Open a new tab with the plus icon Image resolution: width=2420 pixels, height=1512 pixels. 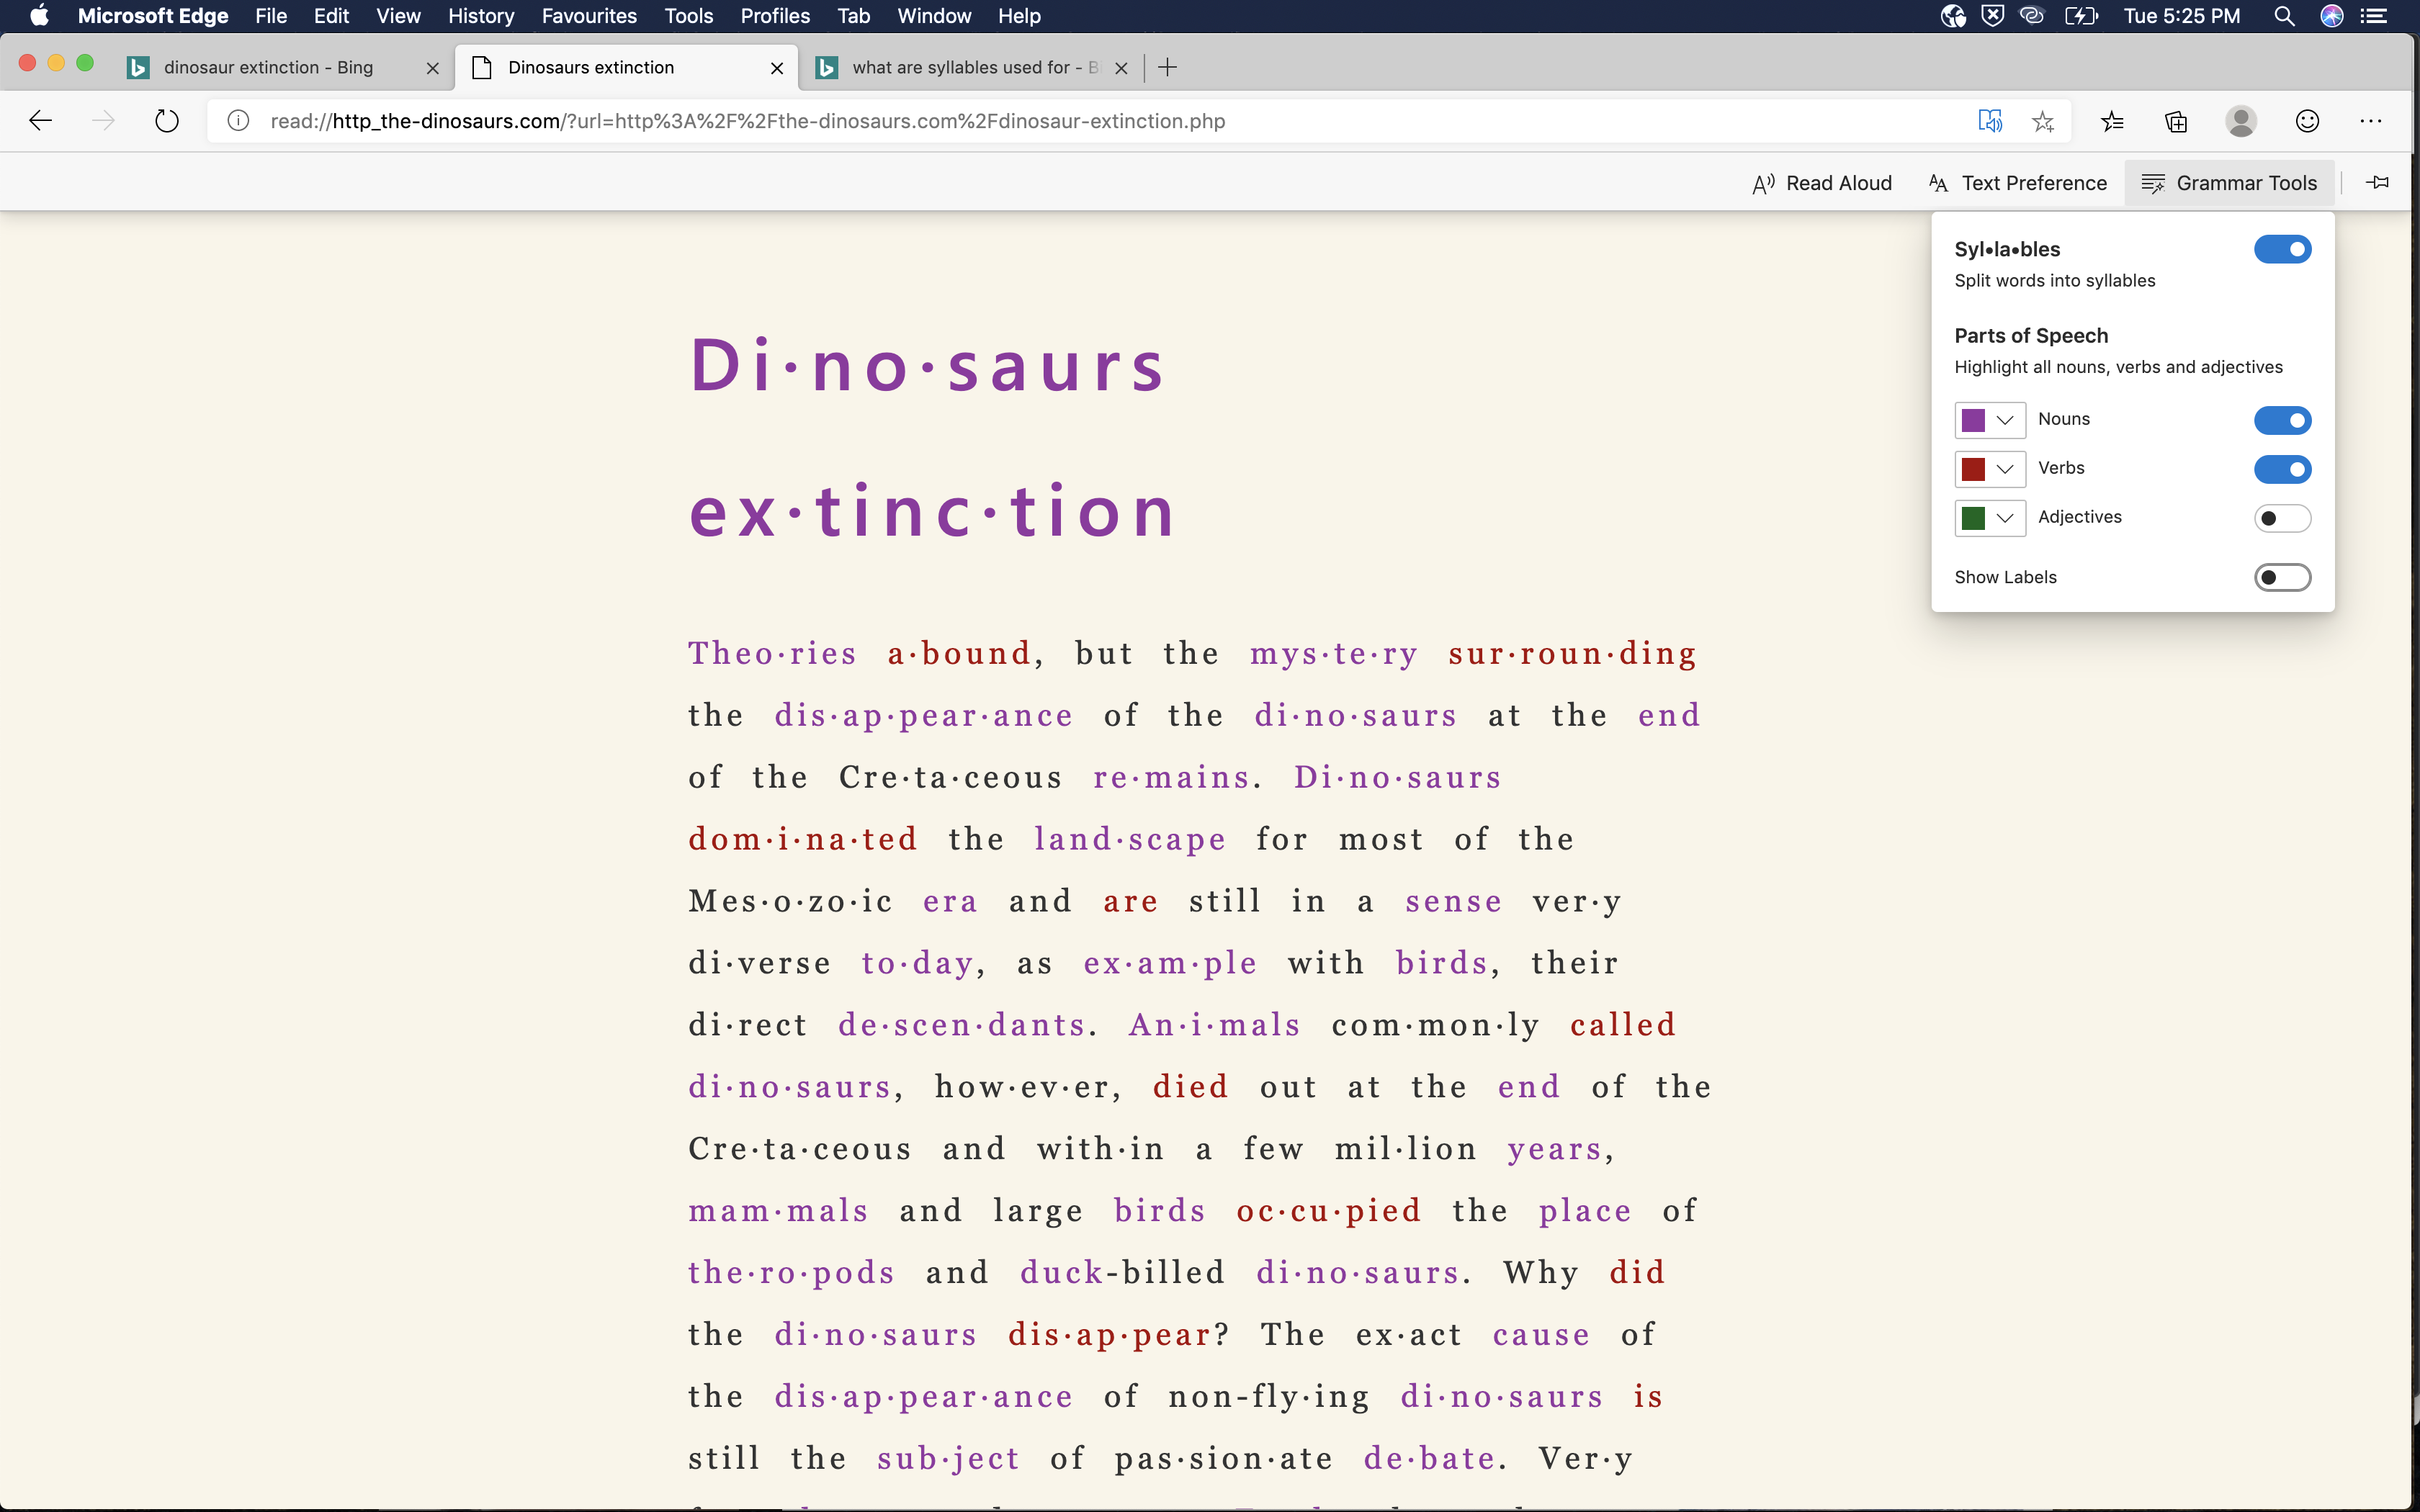pos(1167,67)
